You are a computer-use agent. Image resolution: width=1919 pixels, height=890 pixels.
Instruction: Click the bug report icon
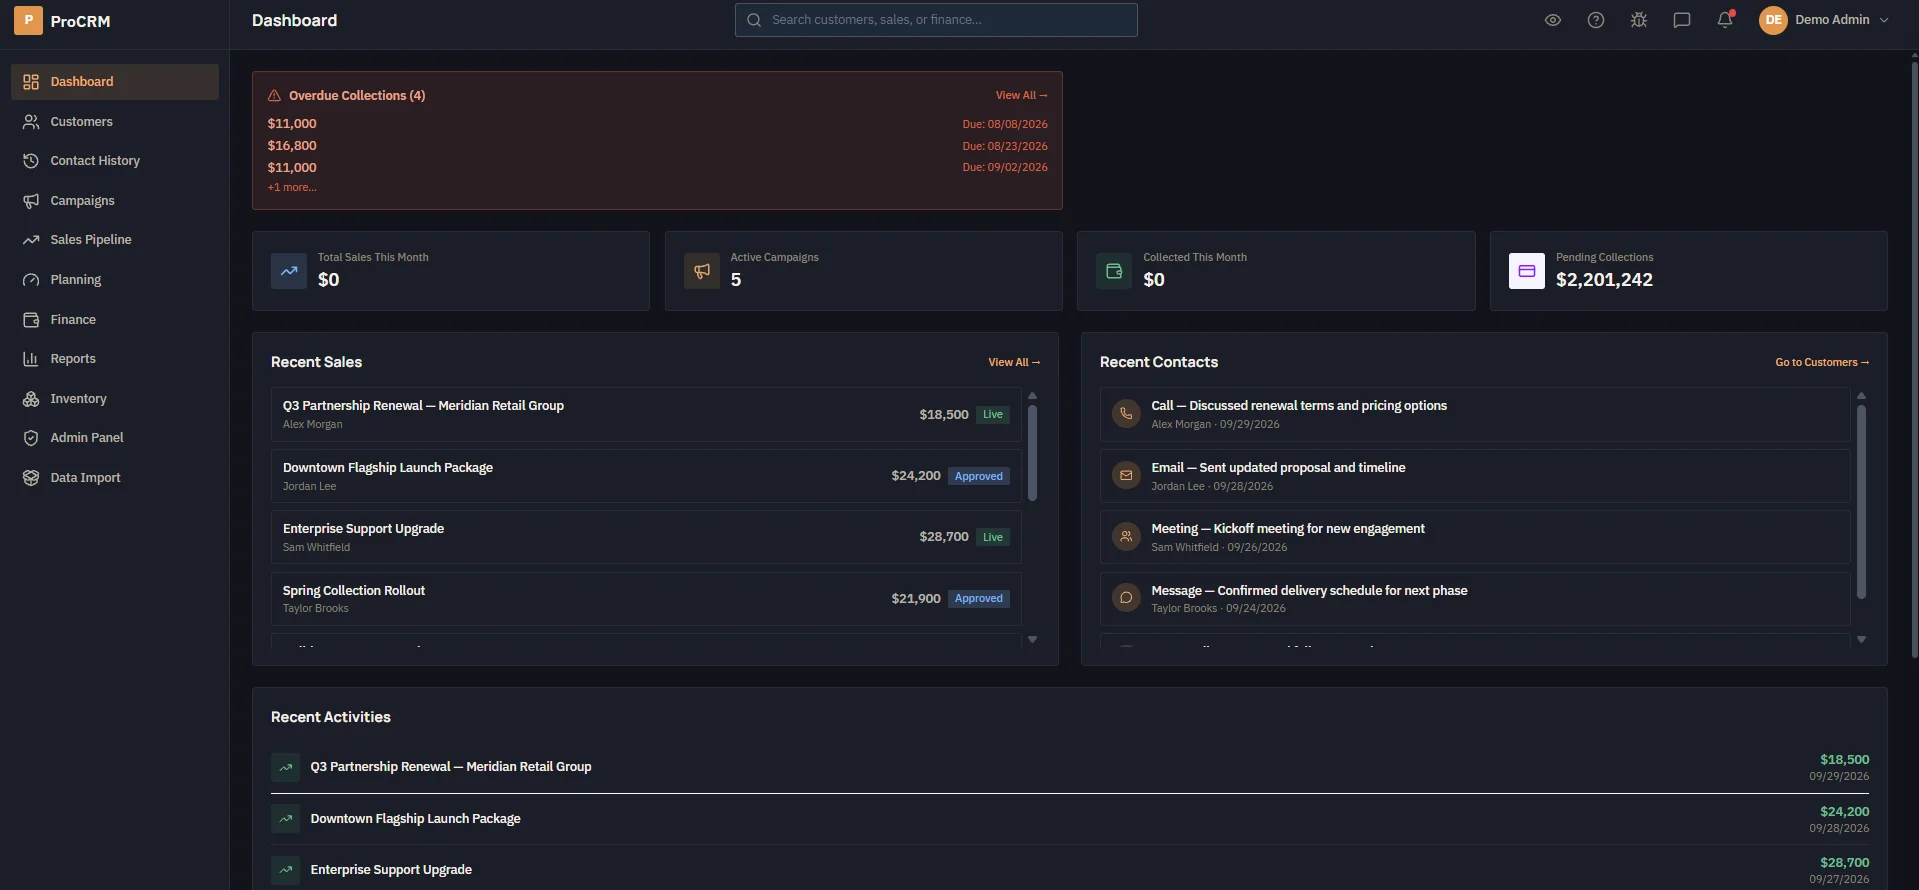1639,20
